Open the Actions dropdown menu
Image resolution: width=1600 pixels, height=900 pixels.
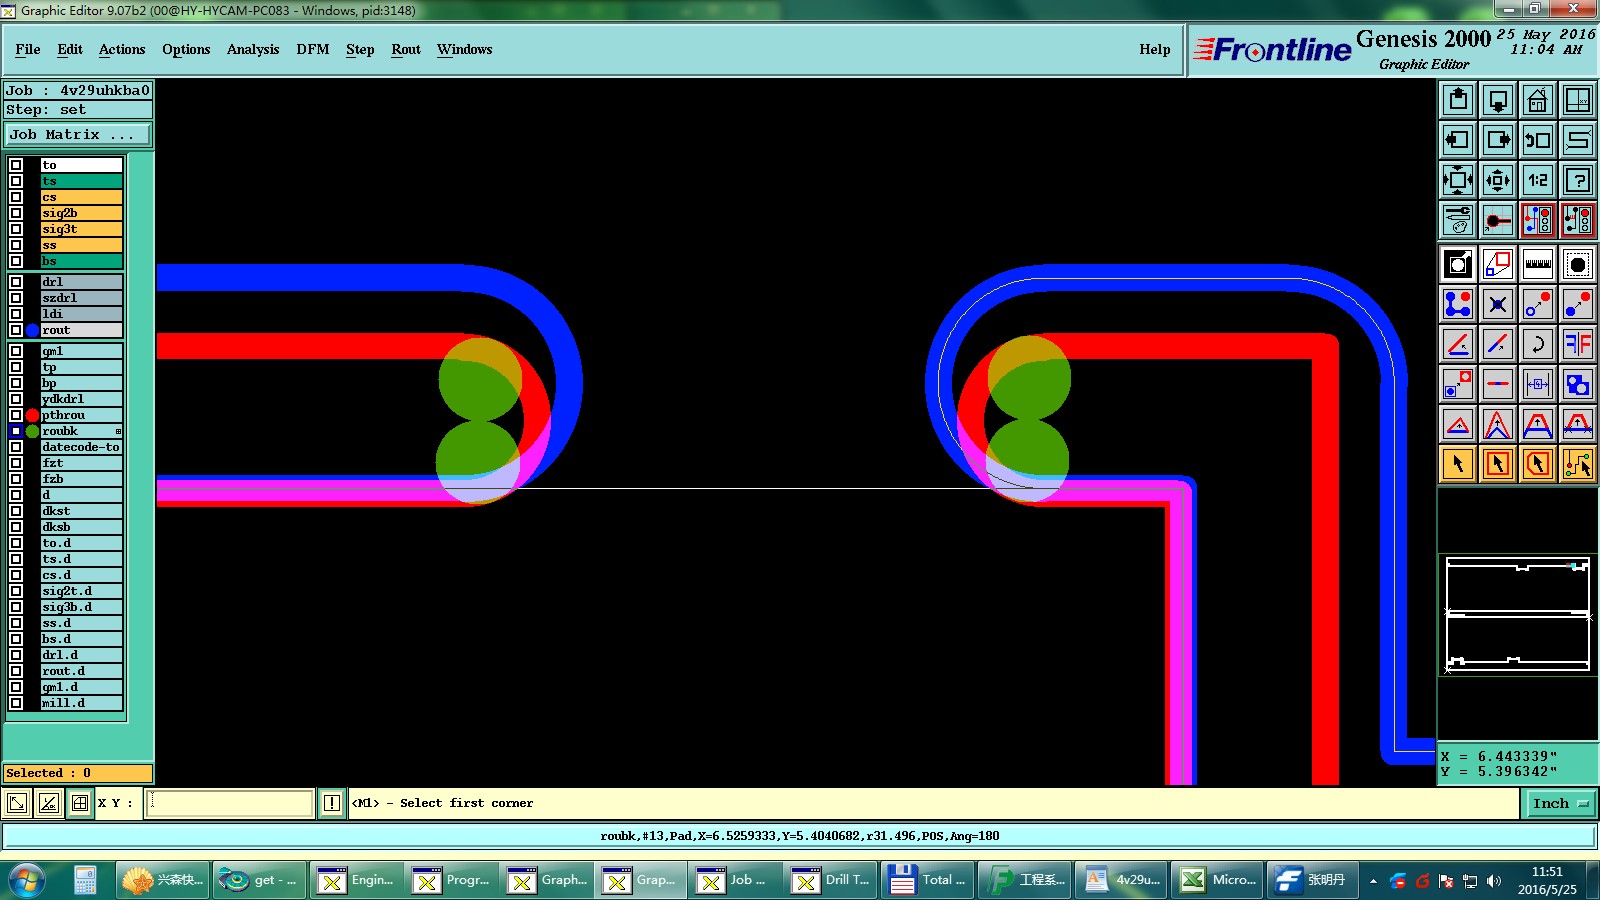coord(122,49)
